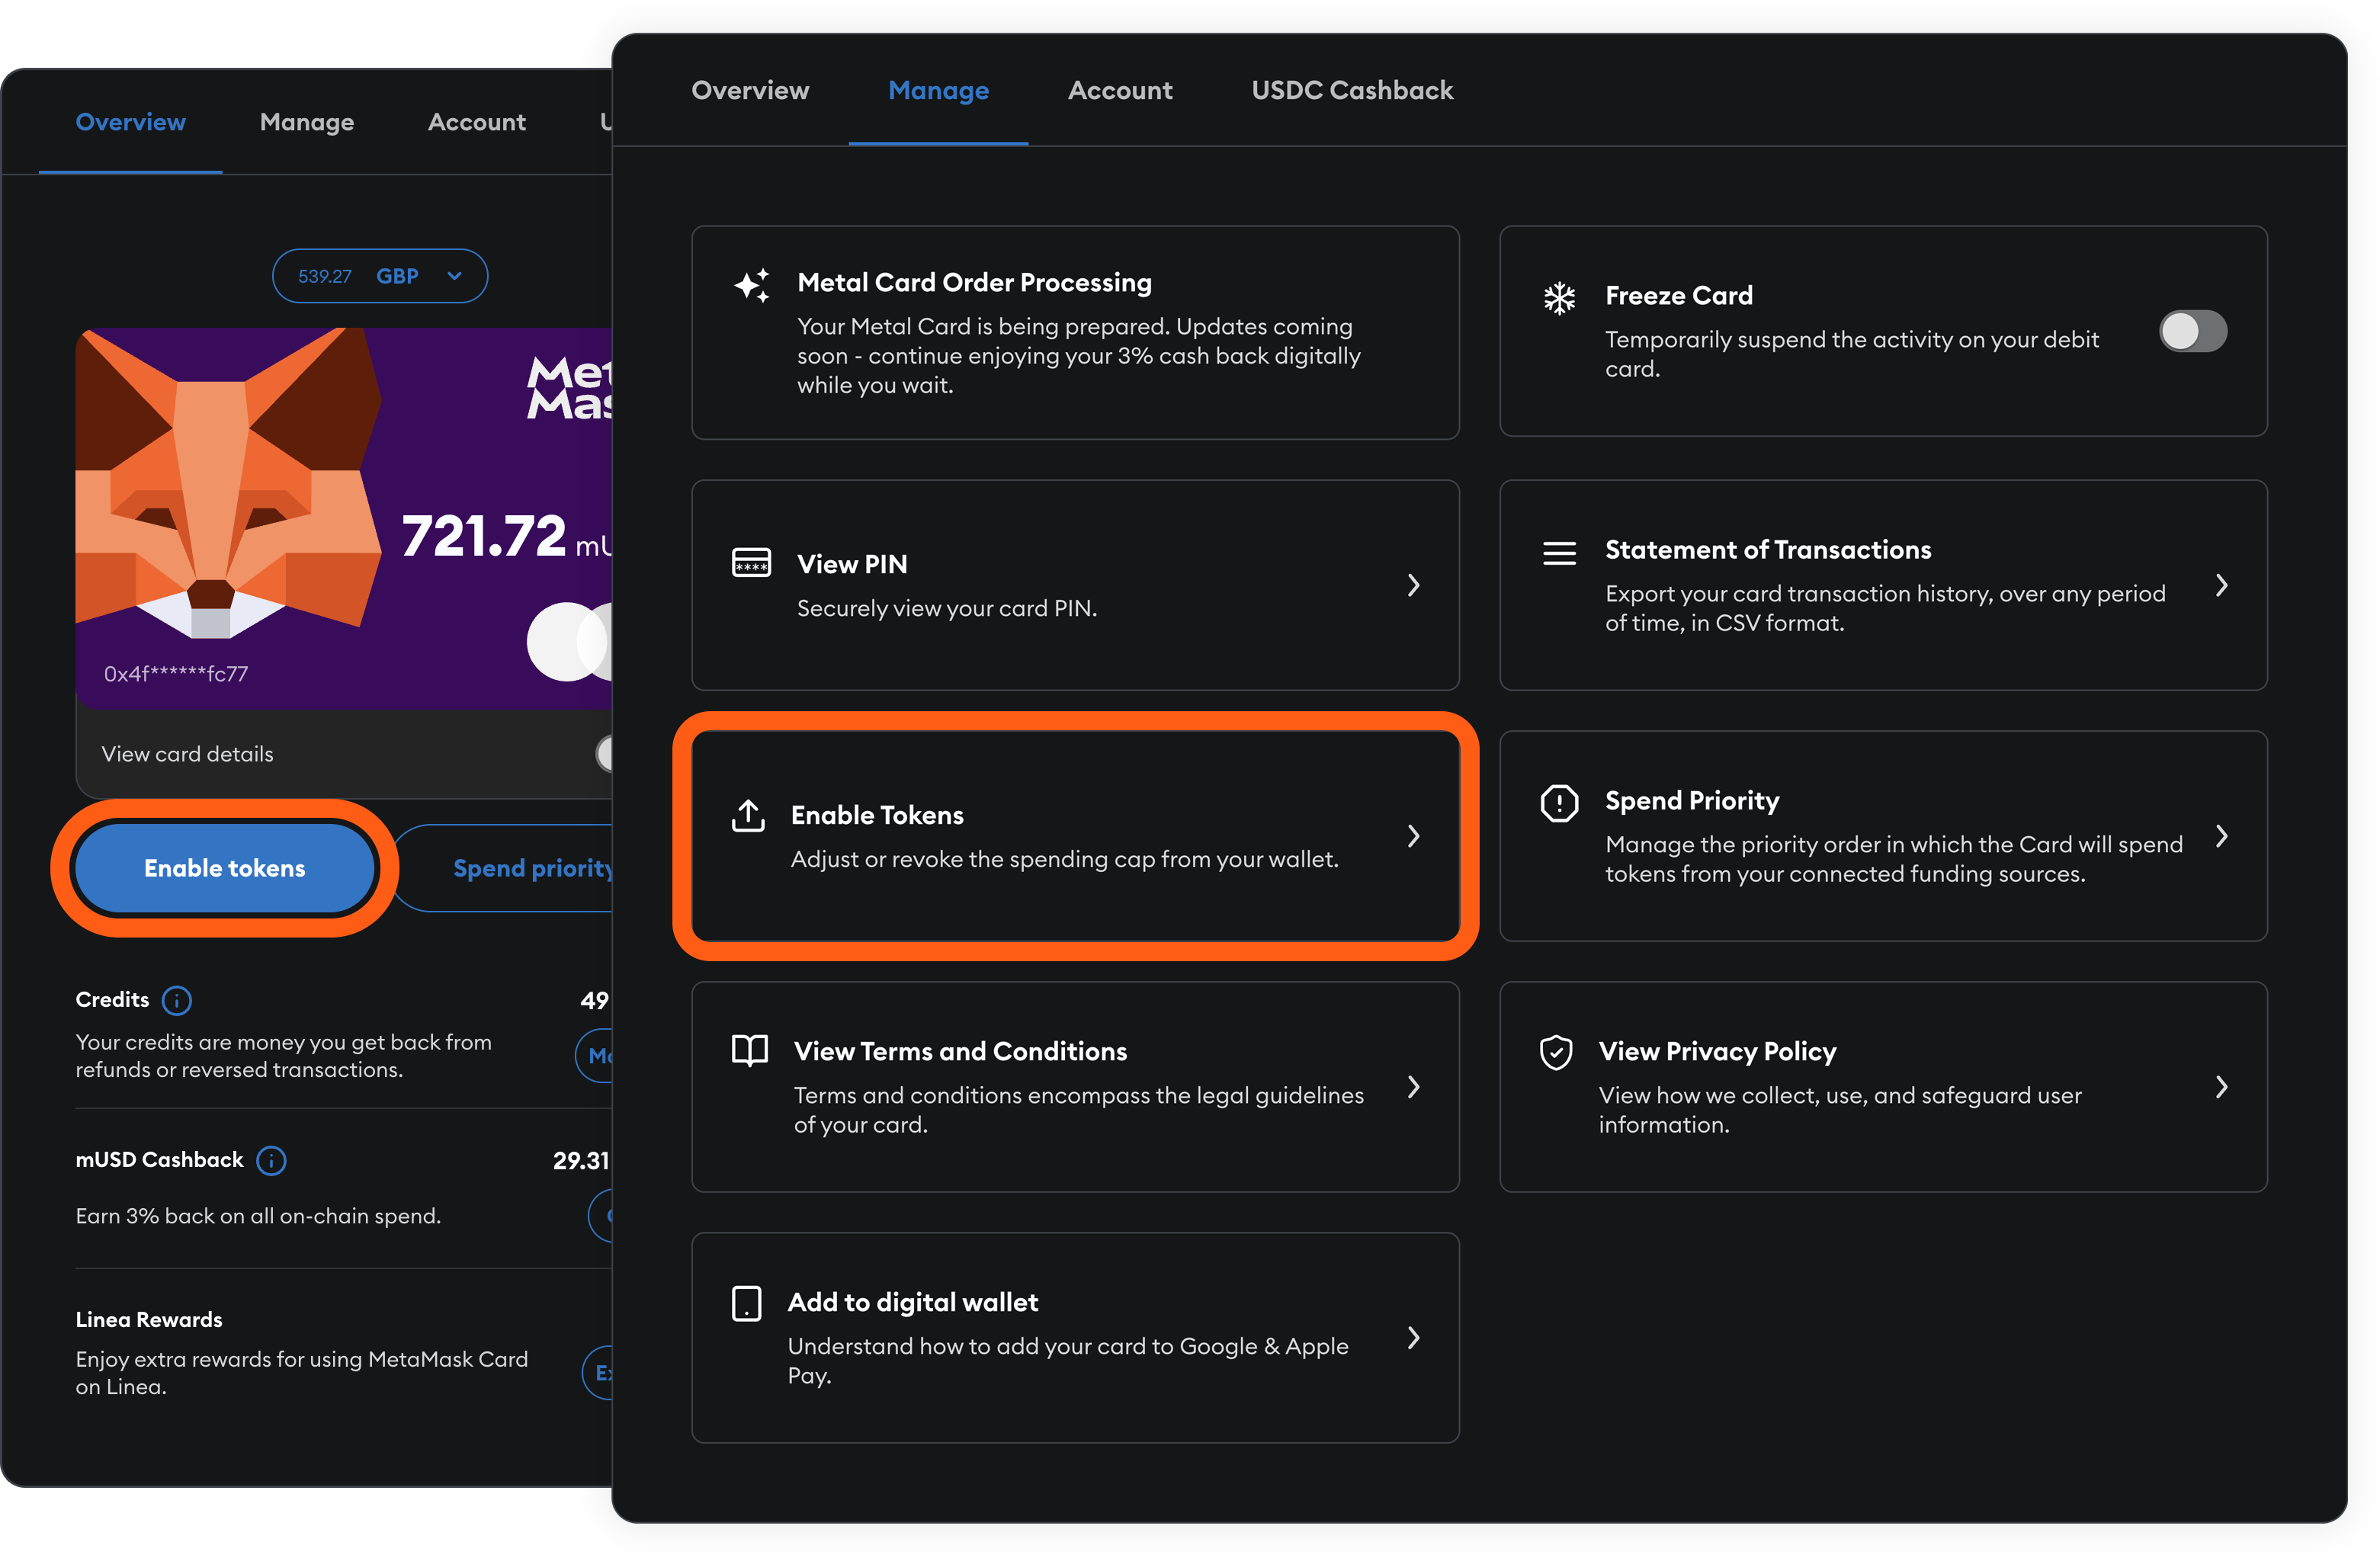Open Add to digital wallet title
The image size is (2380, 1558).
coord(913,1302)
